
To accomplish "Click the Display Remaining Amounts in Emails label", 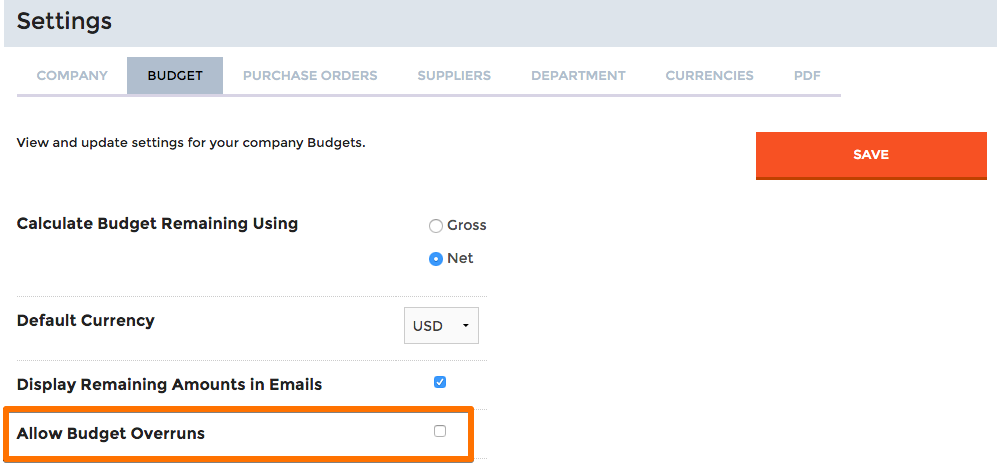I will click(169, 385).
